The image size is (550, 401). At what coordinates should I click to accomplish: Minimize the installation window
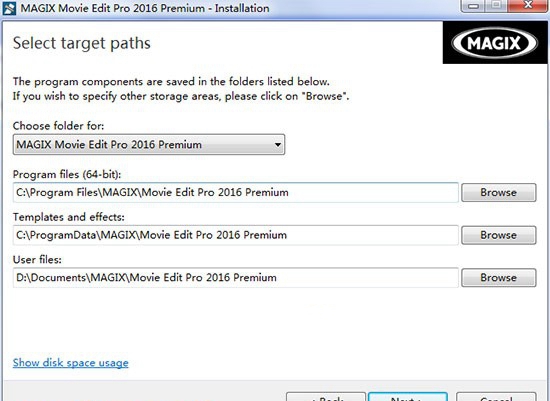(x=474, y=6)
